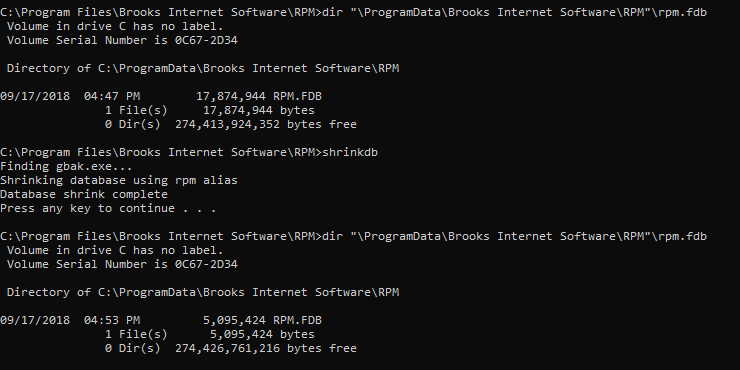Click the second dir command line
The height and width of the screenshot is (370, 740).
point(353,236)
